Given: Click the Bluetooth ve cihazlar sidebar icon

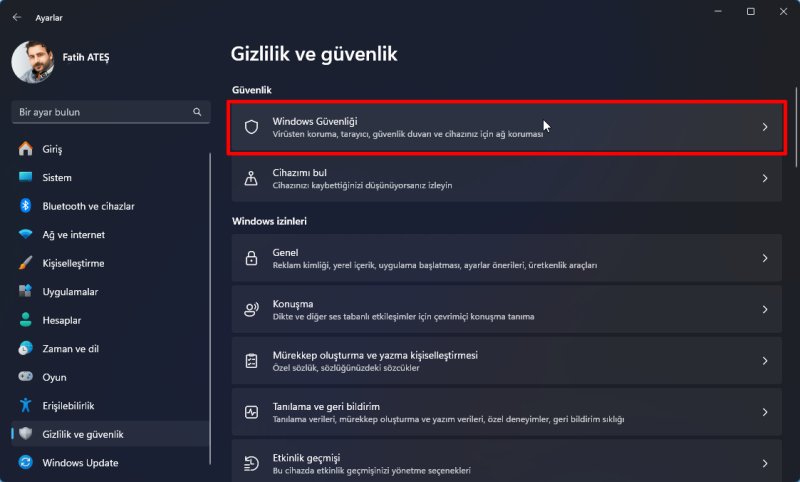Looking at the screenshot, I should tap(26, 206).
